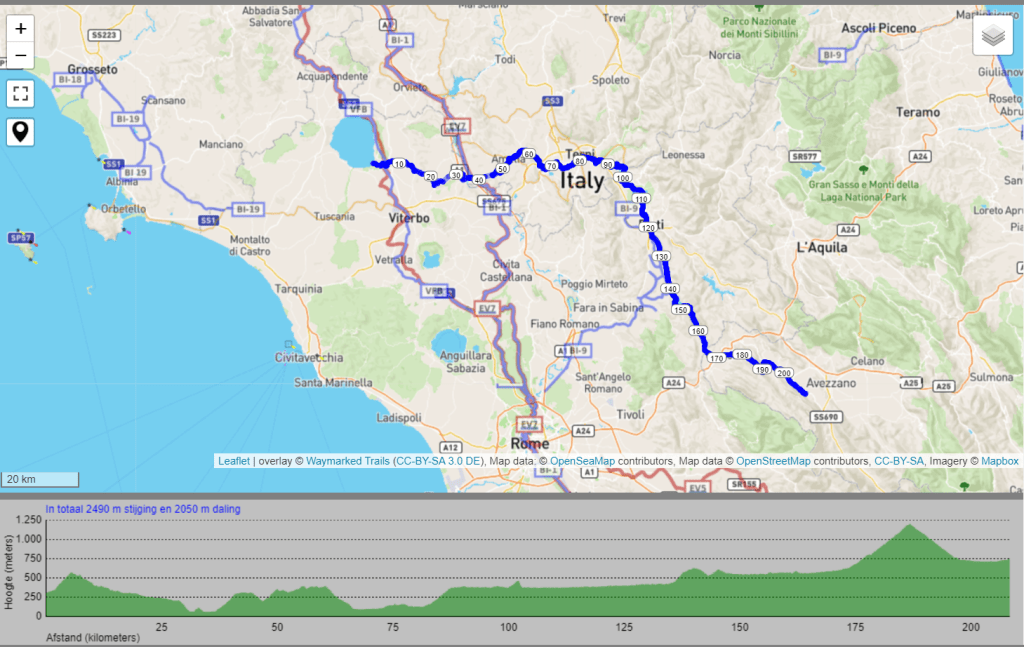Click the kilometer 130 route marker
The height and width of the screenshot is (647, 1024).
point(659,257)
